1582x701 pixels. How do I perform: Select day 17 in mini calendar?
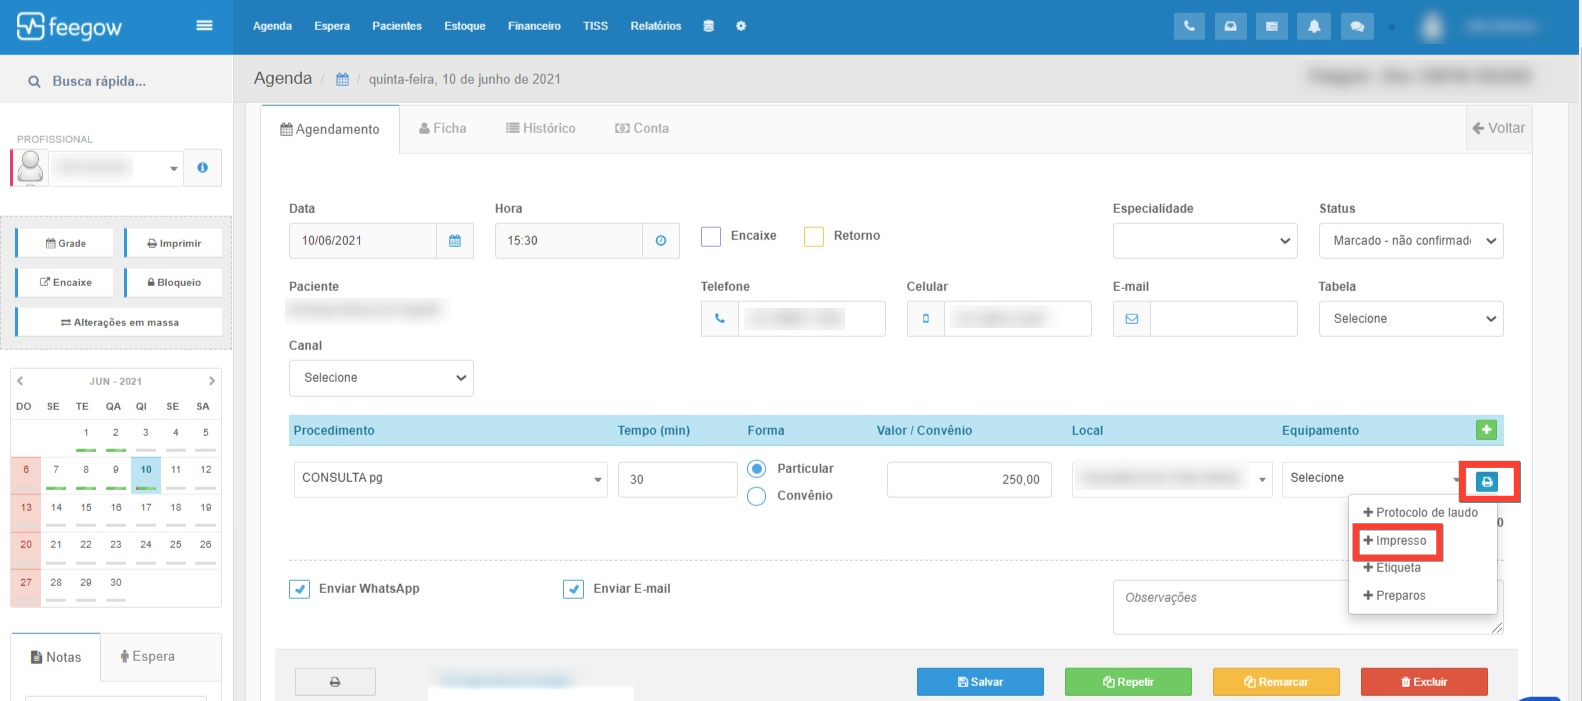(146, 508)
